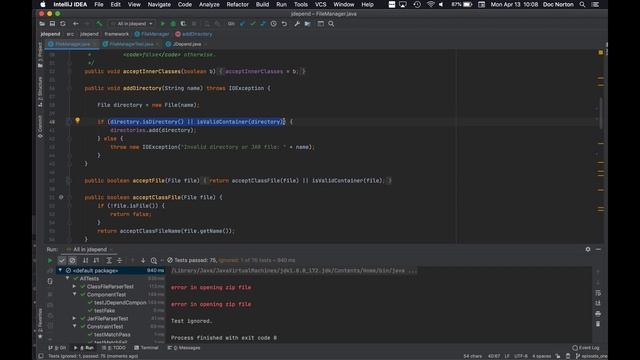Screen dimensions: 640x360
Task: Click Search Everywhere magnifier in toolbar
Action: pos(331,24)
